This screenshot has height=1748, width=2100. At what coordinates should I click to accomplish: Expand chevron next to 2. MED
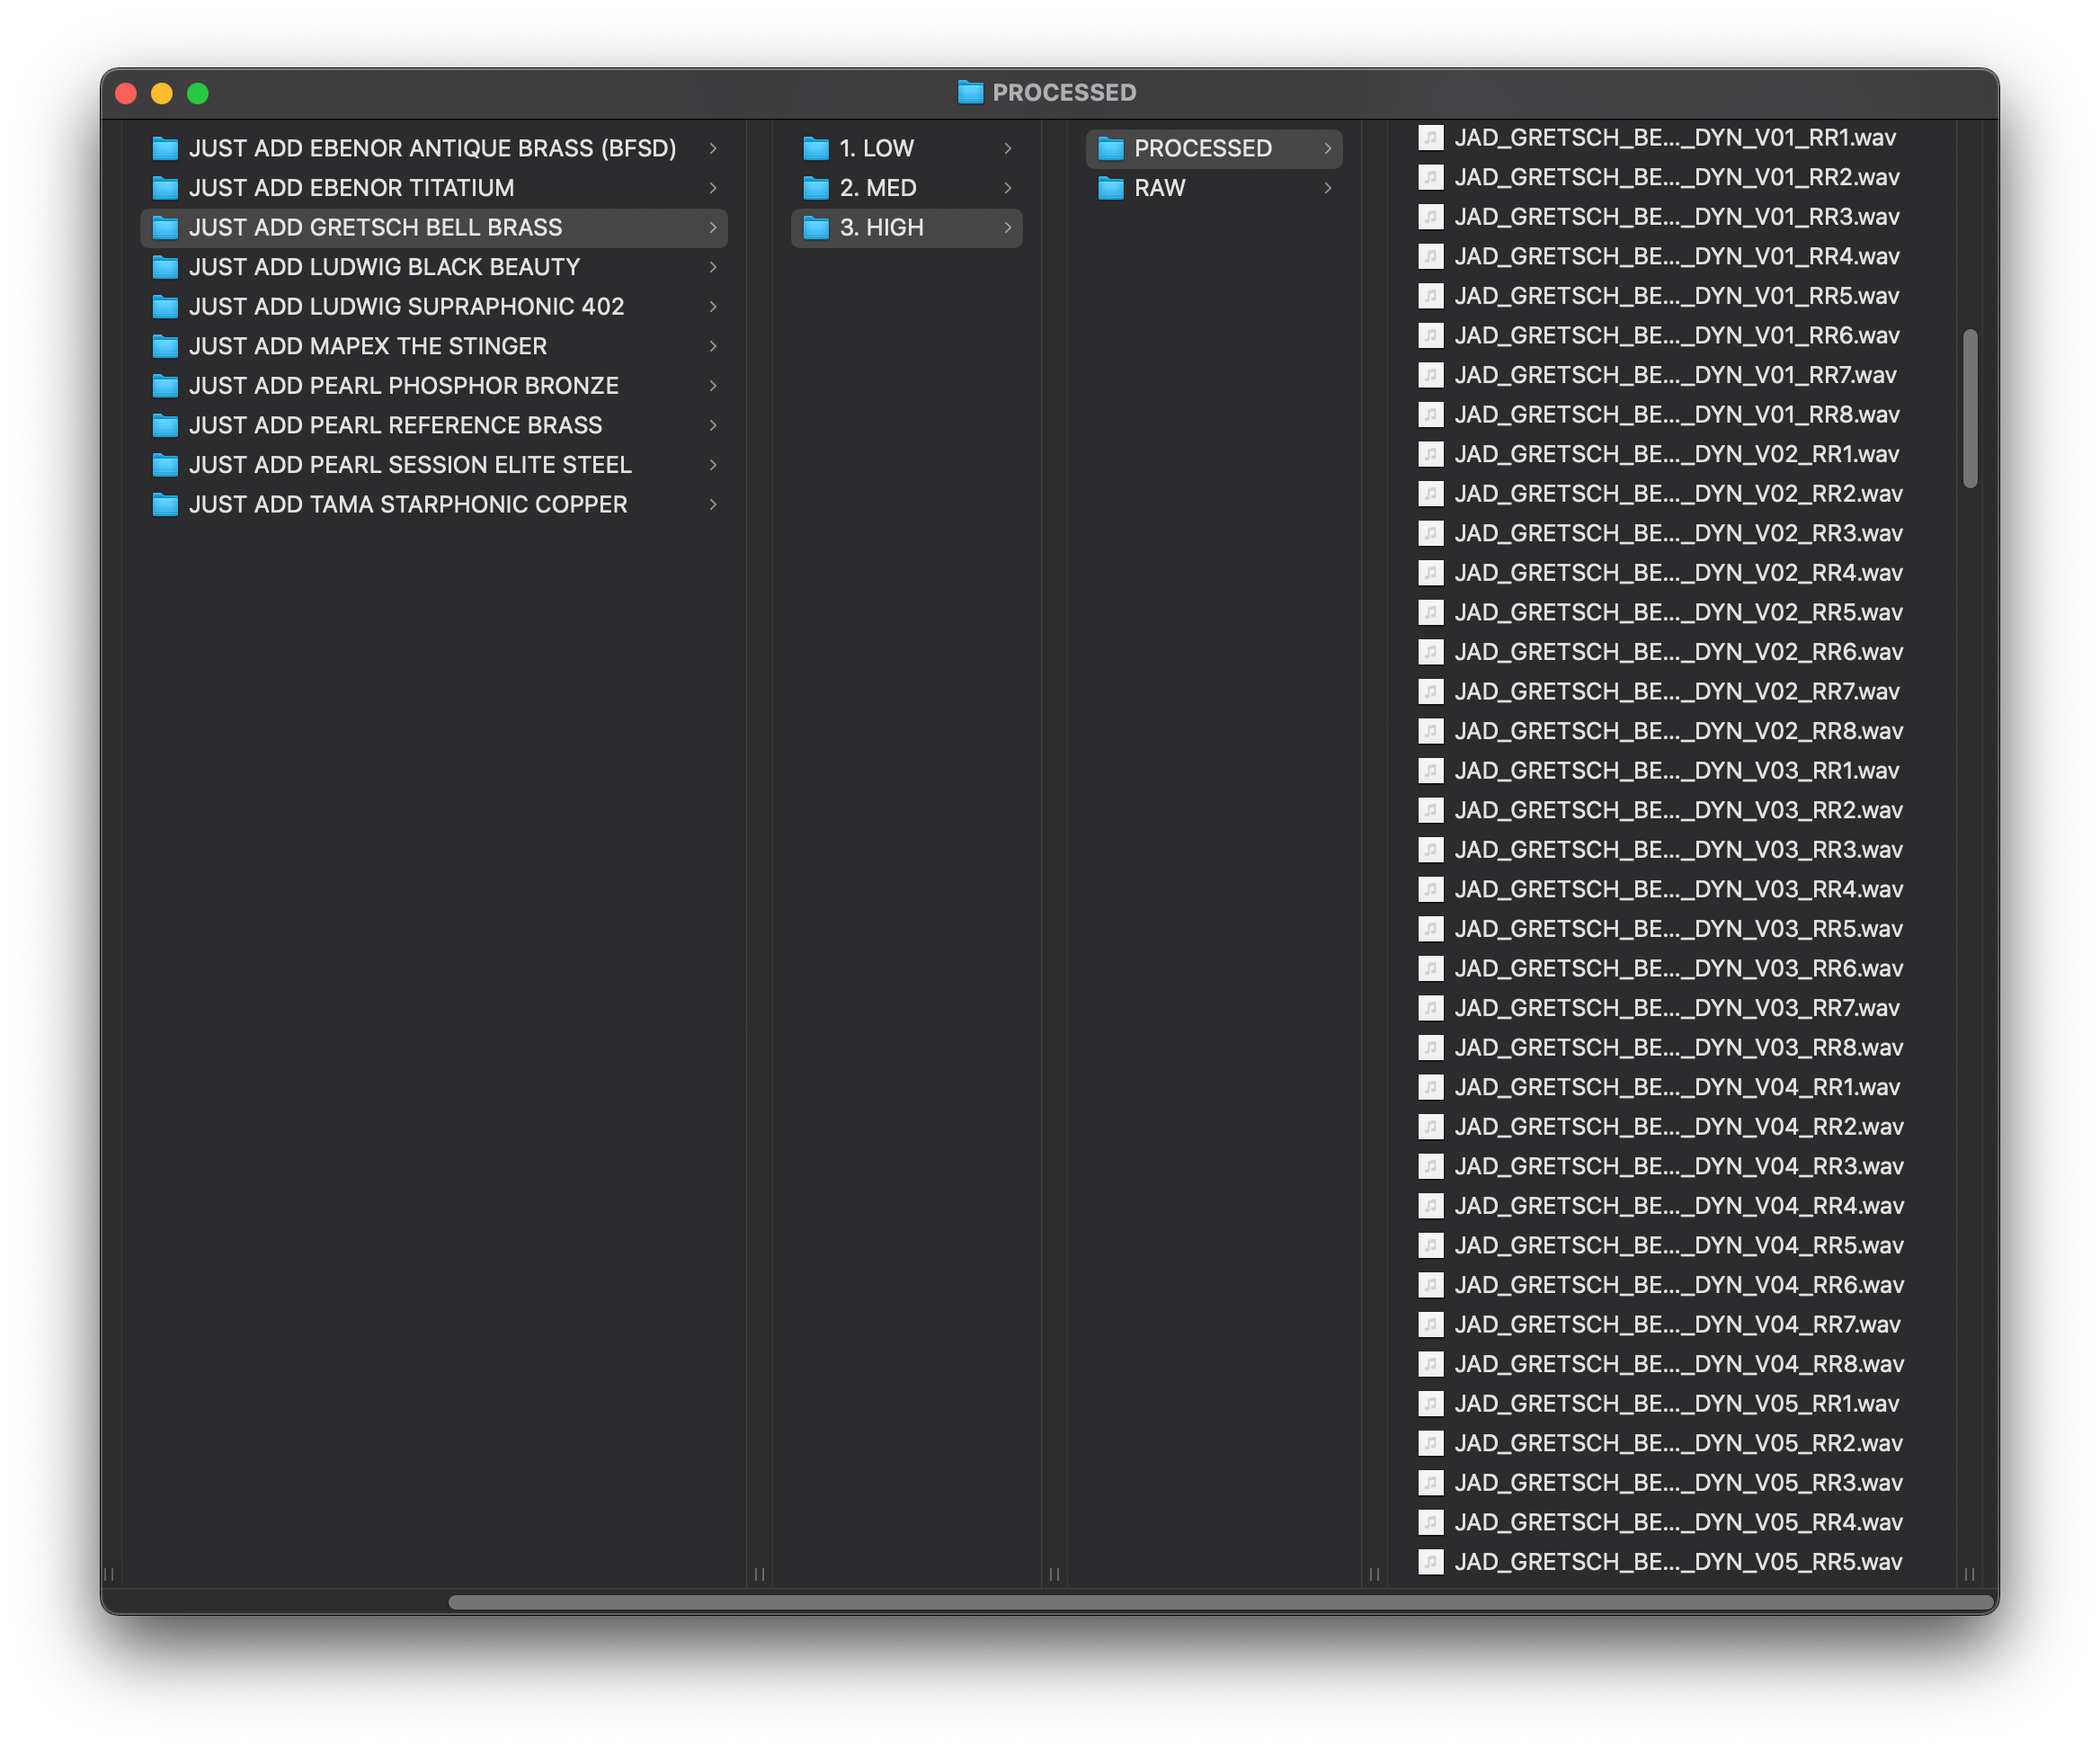tap(1008, 188)
